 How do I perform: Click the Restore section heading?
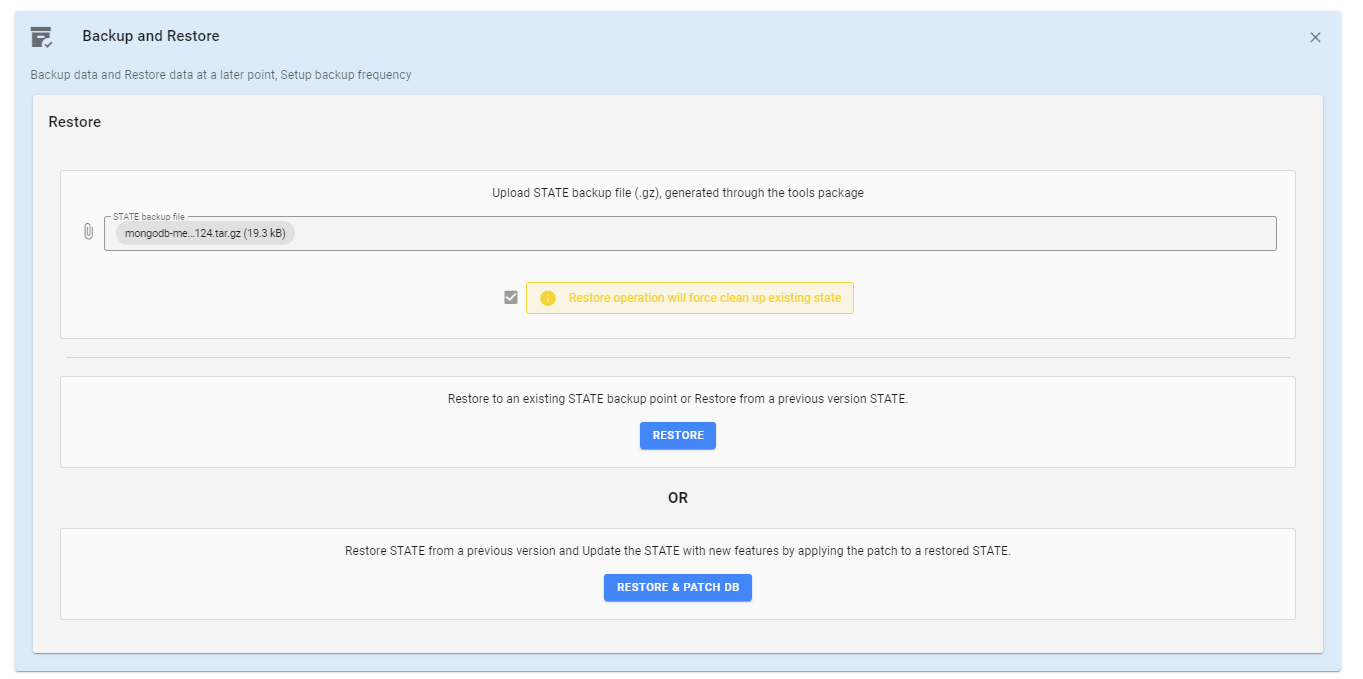click(75, 122)
